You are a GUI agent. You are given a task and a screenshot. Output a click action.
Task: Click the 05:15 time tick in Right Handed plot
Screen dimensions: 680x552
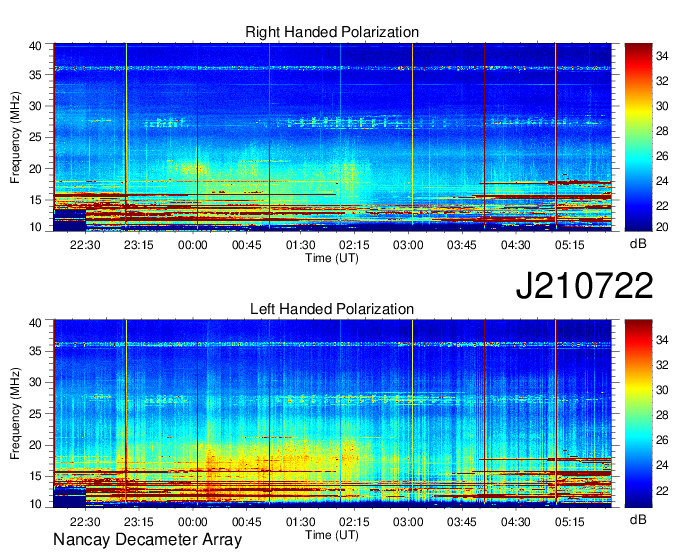pyautogui.click(x=569, y=245)
